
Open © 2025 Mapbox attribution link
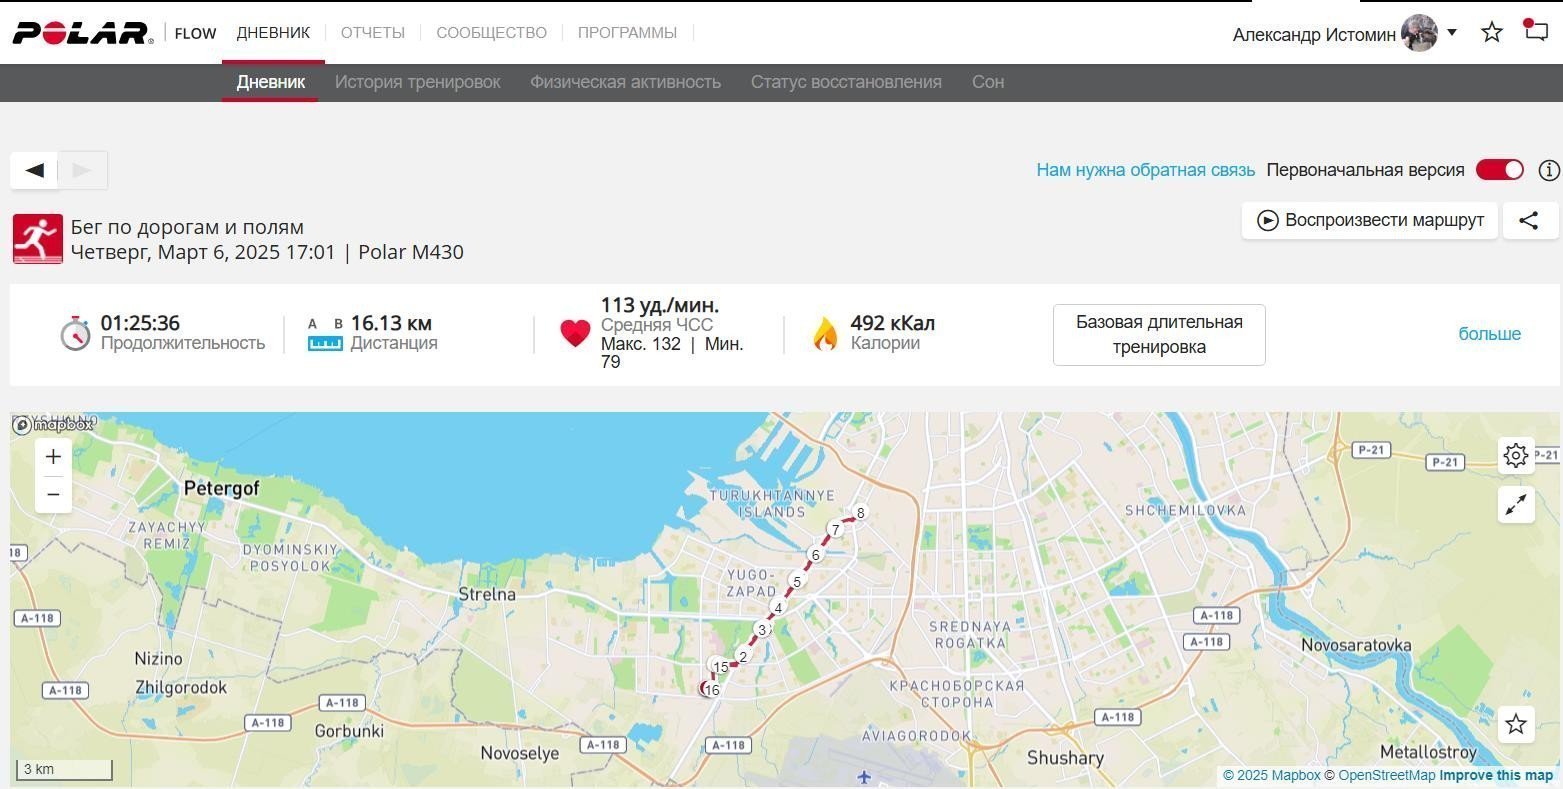(1271, 775)
